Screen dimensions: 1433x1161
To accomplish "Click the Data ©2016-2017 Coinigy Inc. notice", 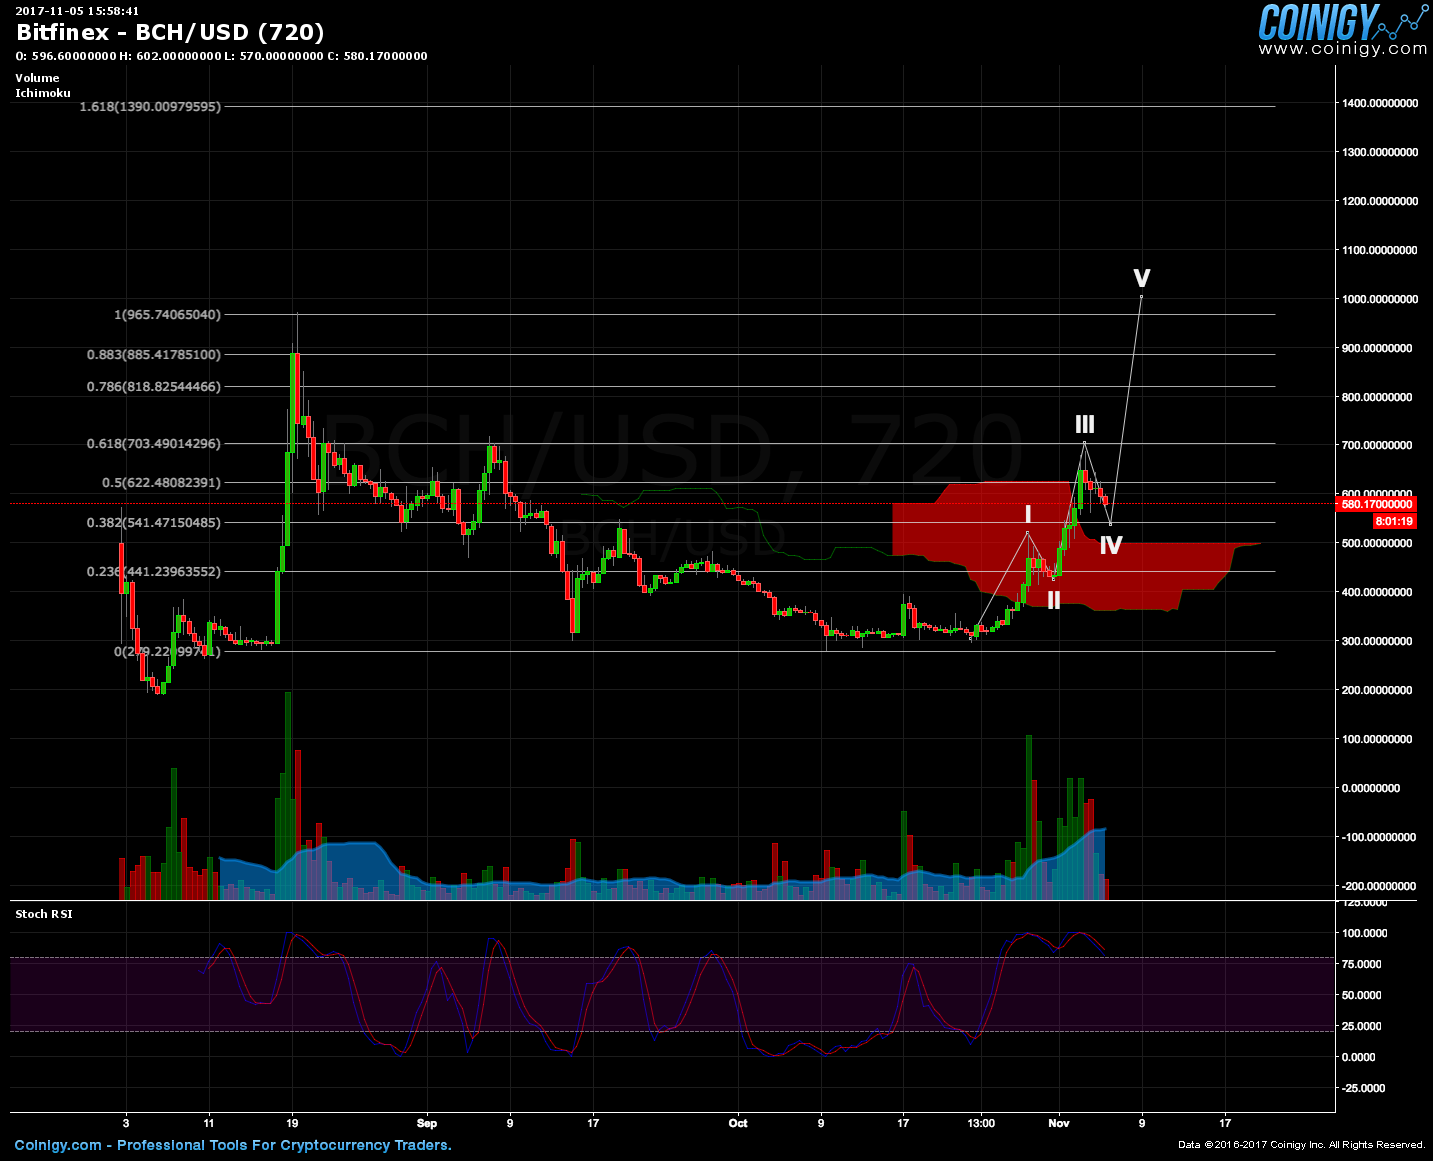I will click(x=1301, y=1145).
